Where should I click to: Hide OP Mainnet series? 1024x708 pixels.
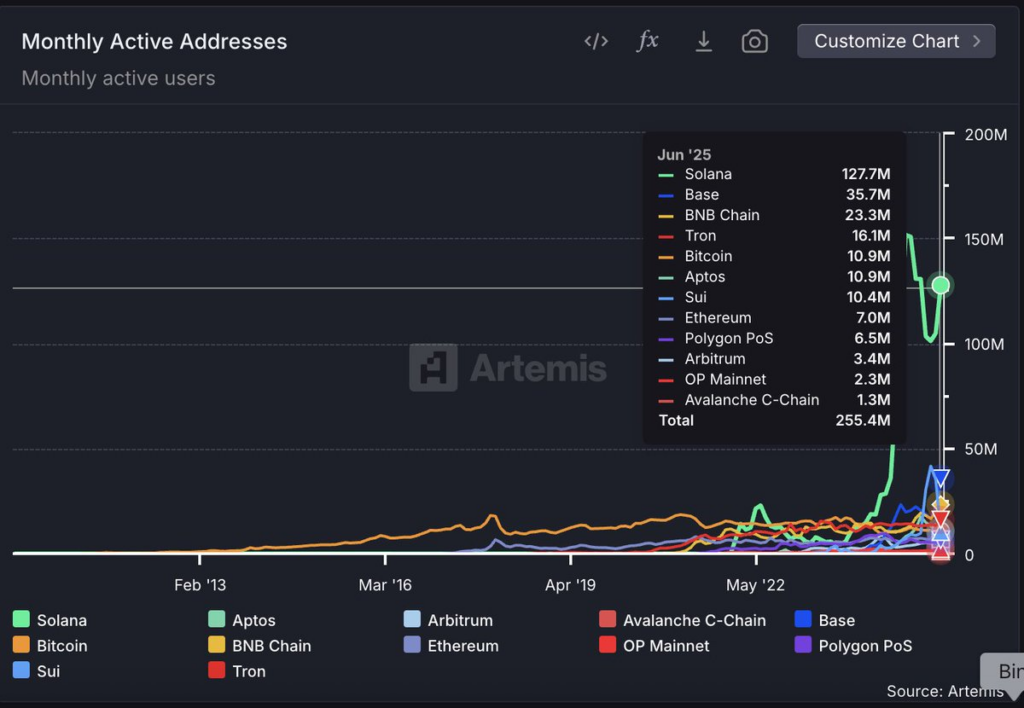tap(654, 645)
